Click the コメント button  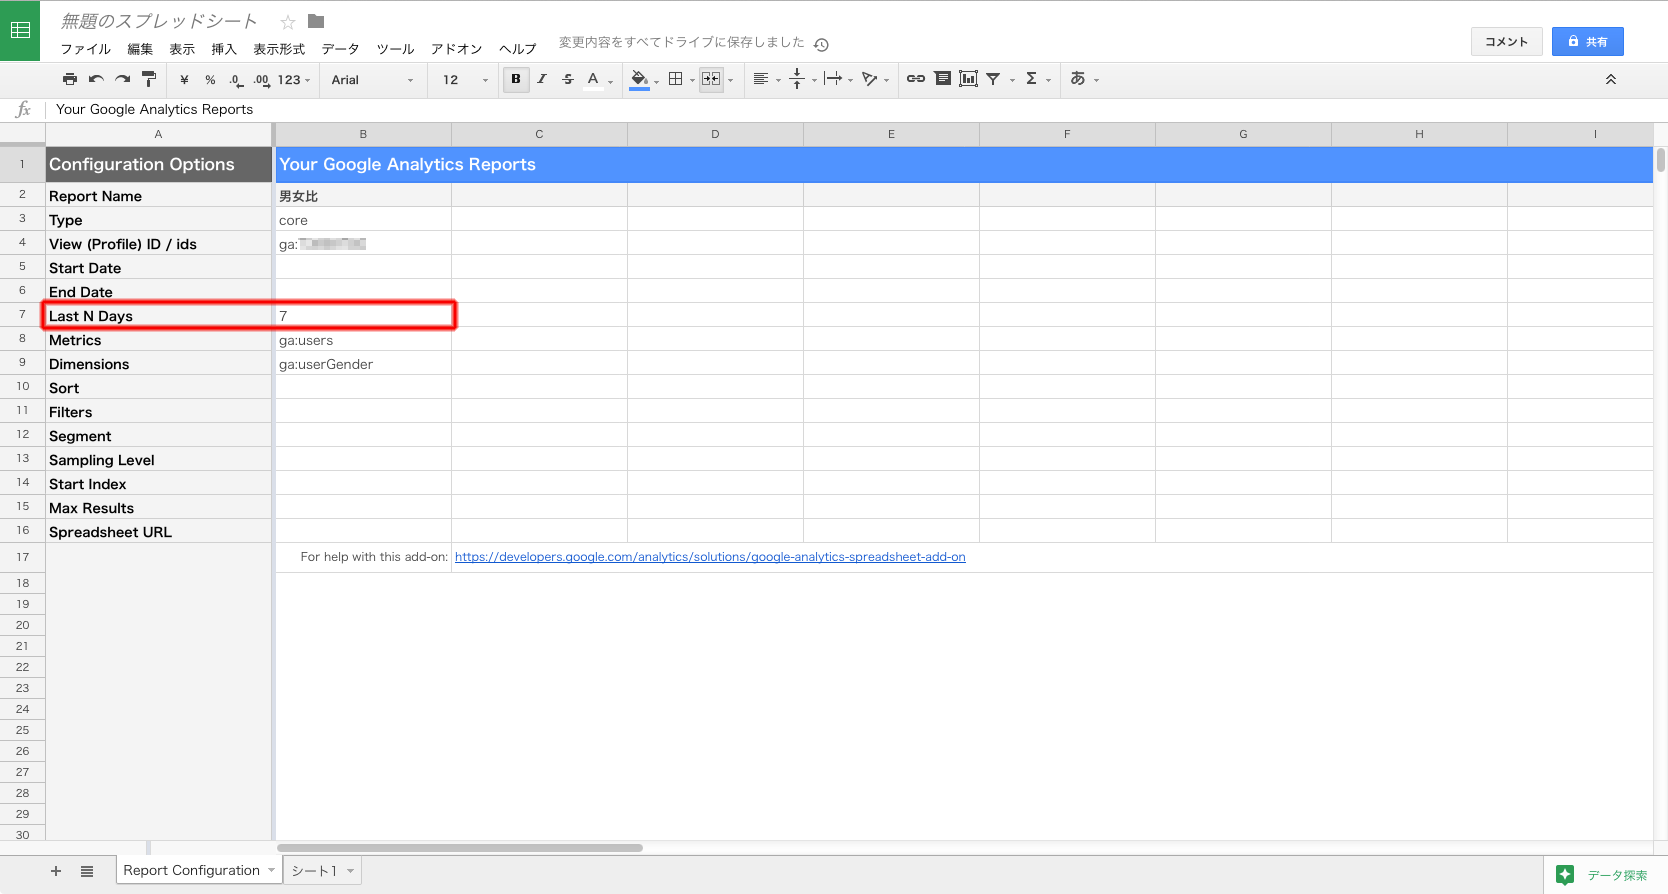click(1506, 41)
